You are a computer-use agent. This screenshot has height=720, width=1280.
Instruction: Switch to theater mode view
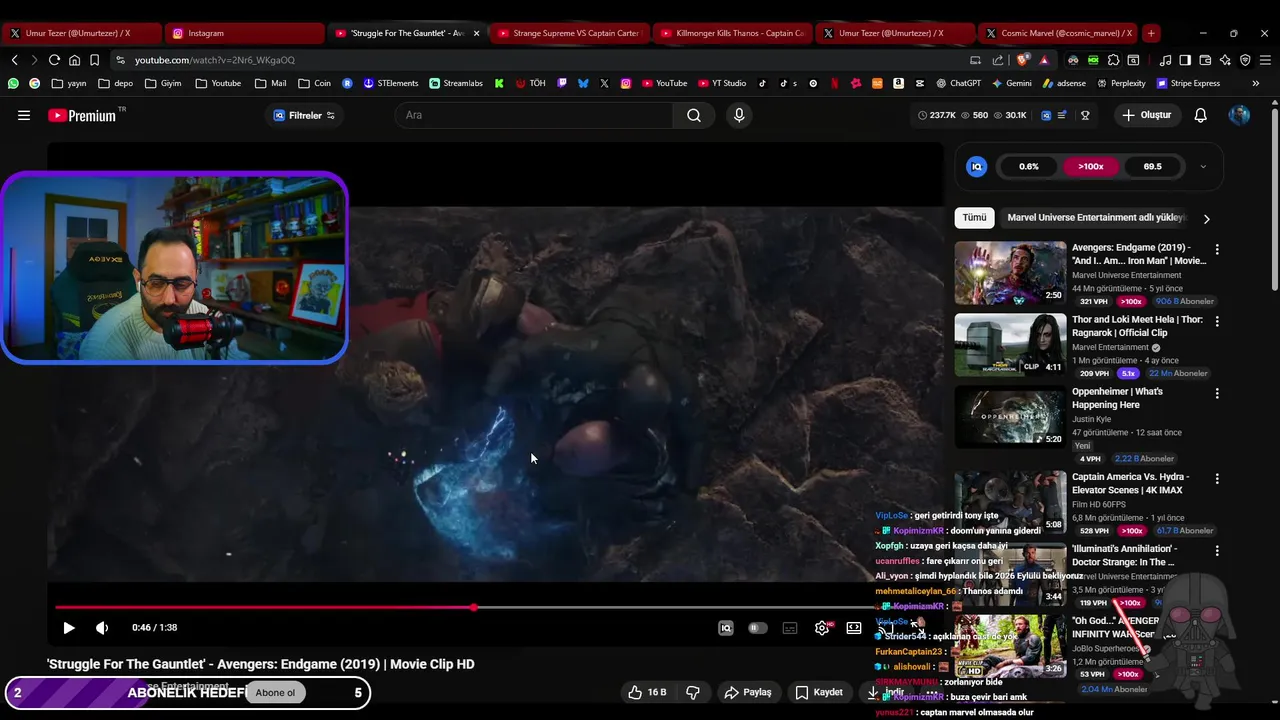click(x=854, y=628)
